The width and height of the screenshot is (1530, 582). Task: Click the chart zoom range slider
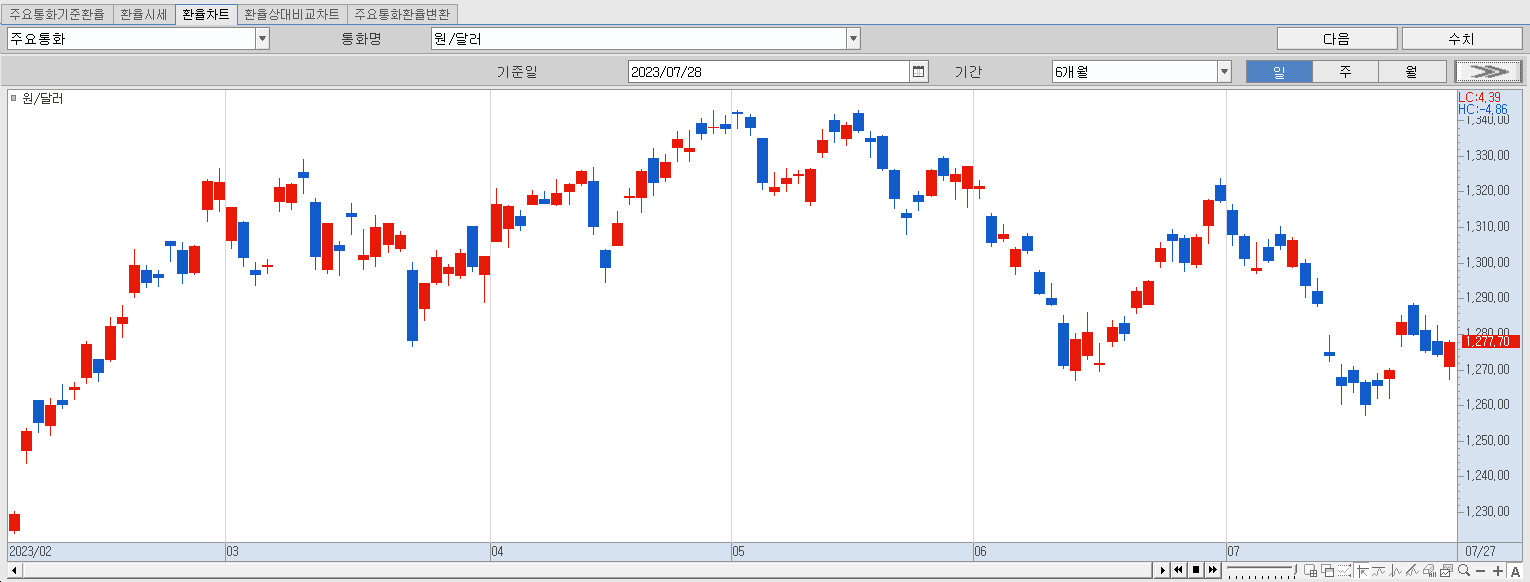[x=1261, y=570]
